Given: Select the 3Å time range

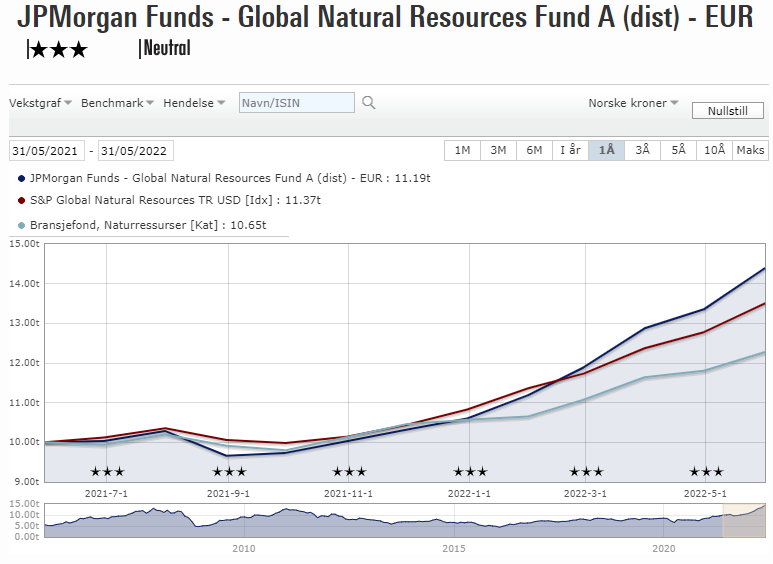Looking at the screenshot, I should click(x=642, y=150).
